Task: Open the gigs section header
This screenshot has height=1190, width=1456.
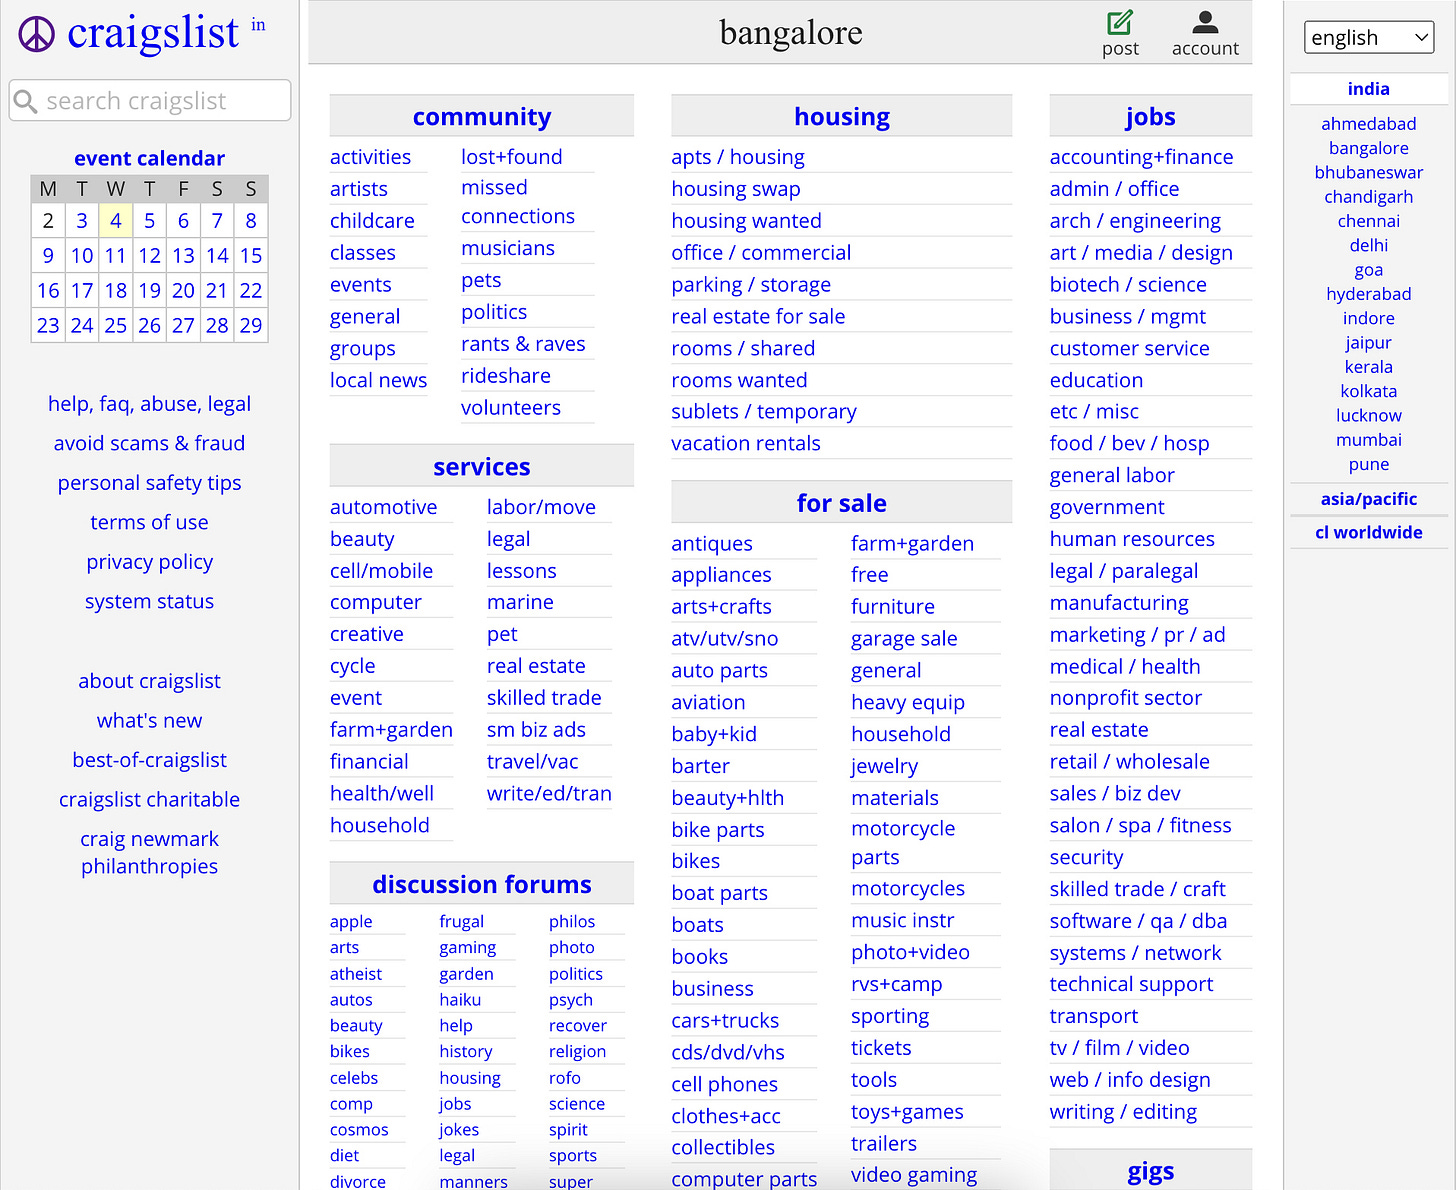Action: click(1150, 1171)
